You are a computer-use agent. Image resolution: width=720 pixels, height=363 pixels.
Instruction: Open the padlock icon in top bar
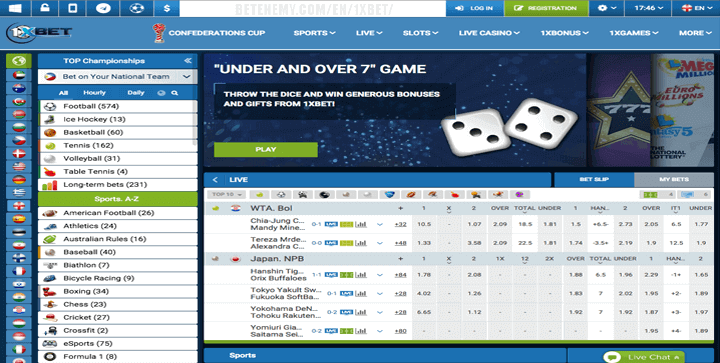45,8
